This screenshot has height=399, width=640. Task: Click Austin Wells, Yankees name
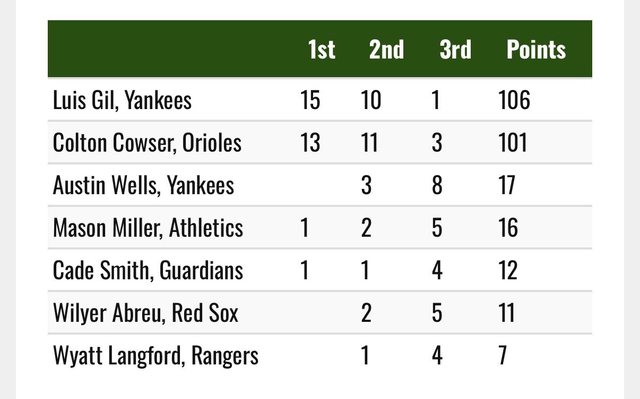(143, 185)
